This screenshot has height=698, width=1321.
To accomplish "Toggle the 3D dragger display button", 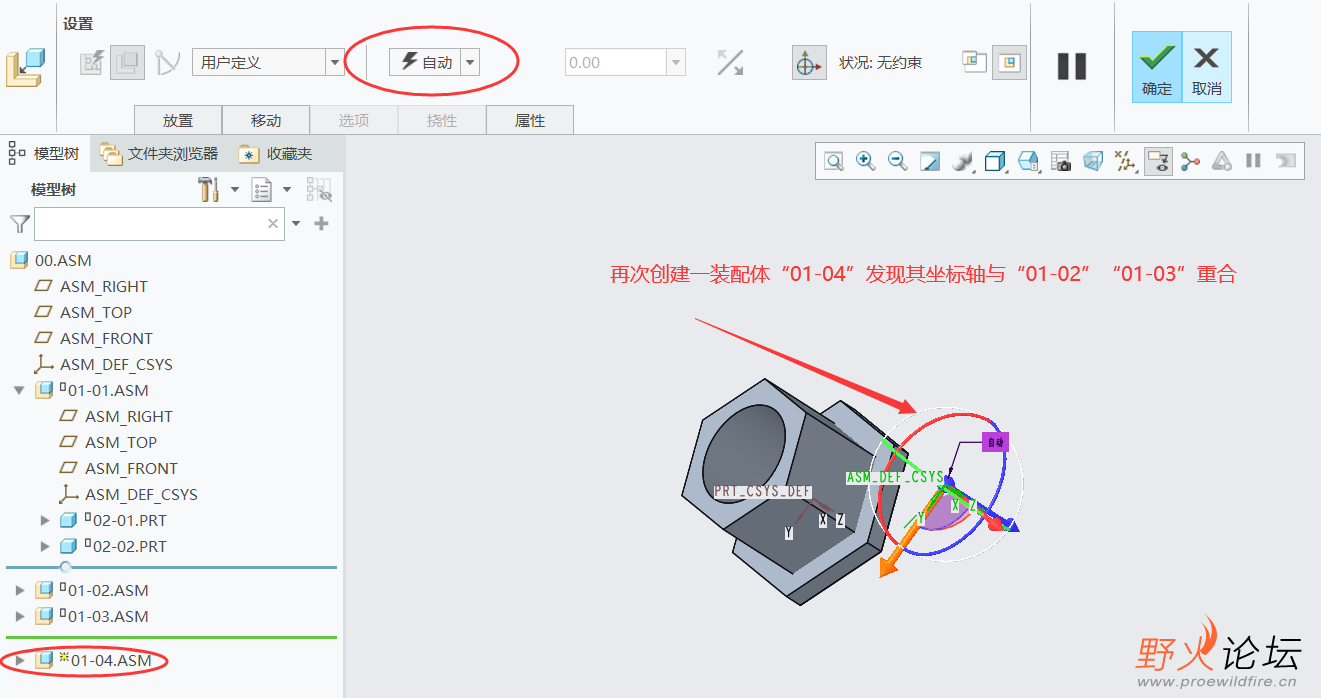I will point(808,63).
